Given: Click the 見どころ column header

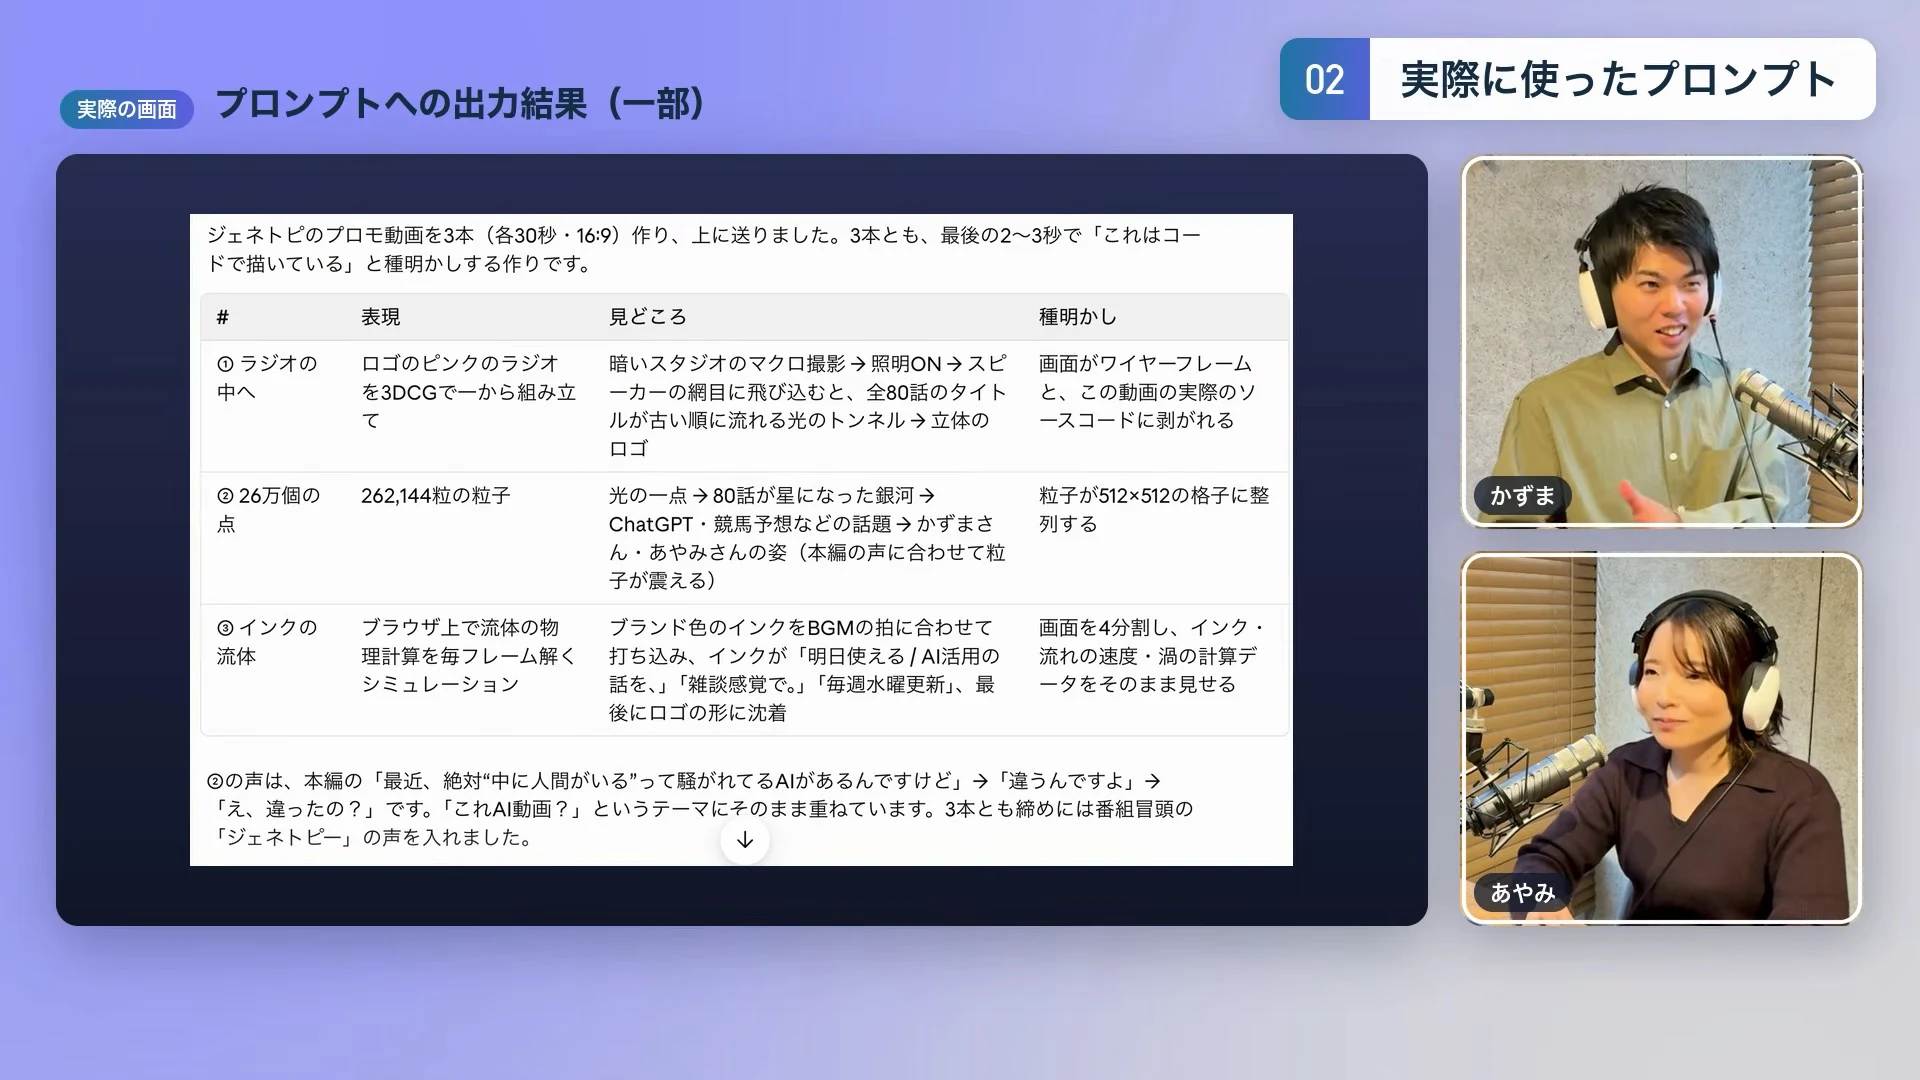Looking at the screenshot, I should [647, 317].
